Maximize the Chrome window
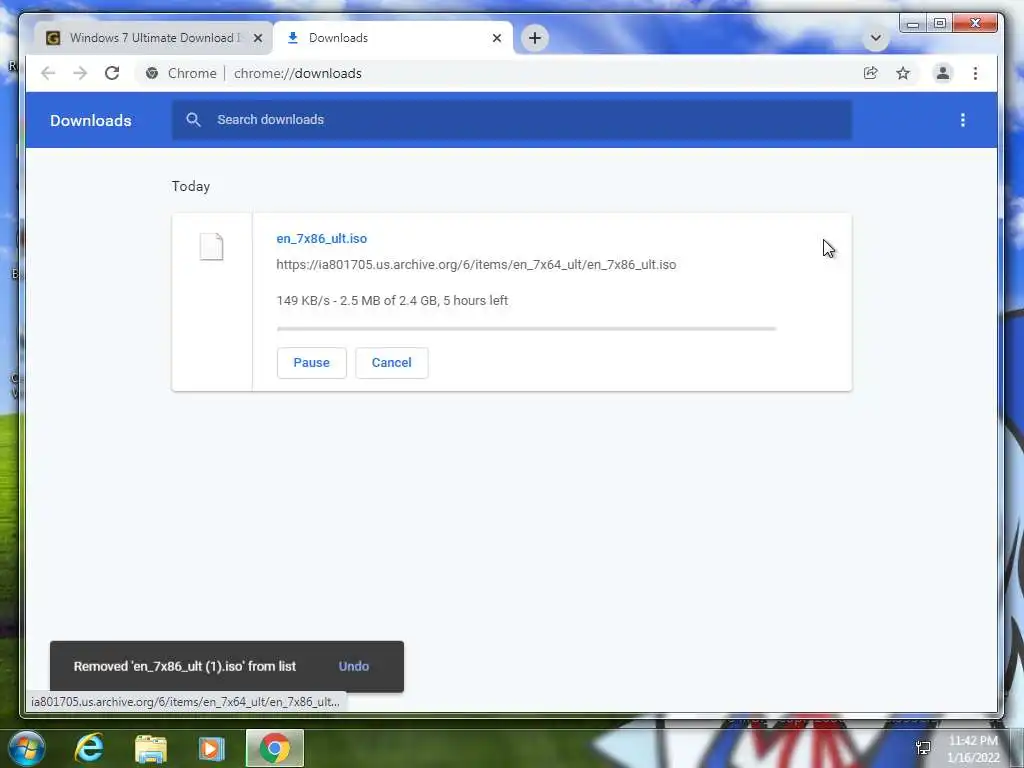 [x=940, y=24]
